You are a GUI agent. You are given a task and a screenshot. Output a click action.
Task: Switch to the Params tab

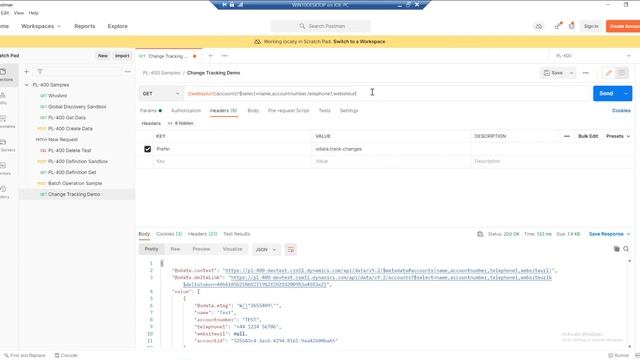click(151, 111)
